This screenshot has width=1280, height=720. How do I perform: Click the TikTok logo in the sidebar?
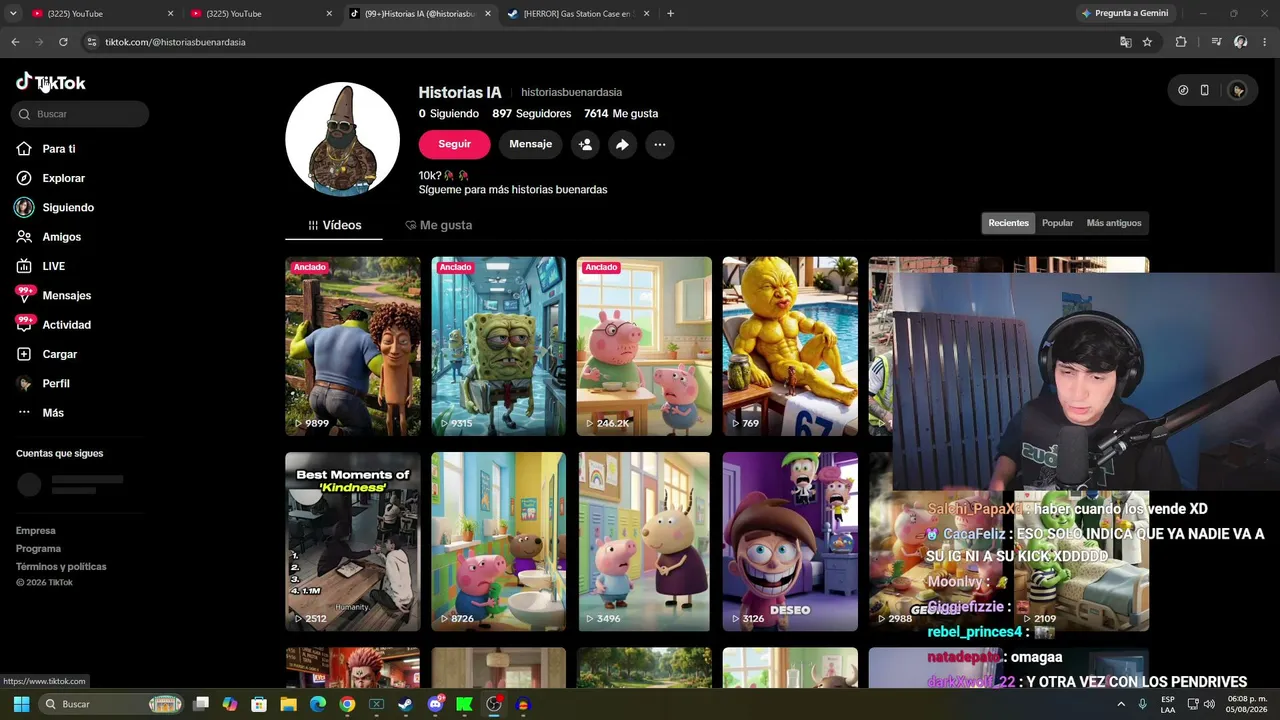[x=51, y=83]
